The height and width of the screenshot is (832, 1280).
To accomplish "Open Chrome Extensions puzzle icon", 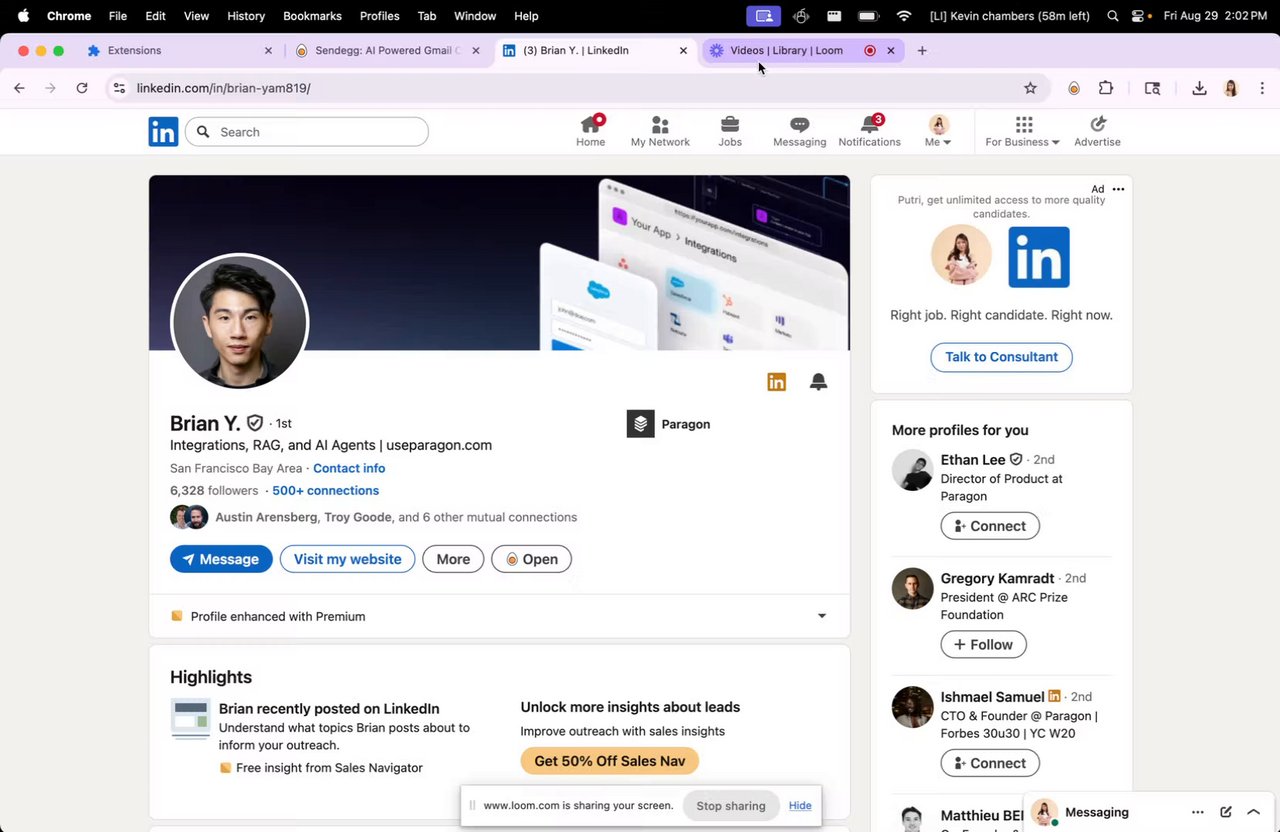I will point(1106,88).
